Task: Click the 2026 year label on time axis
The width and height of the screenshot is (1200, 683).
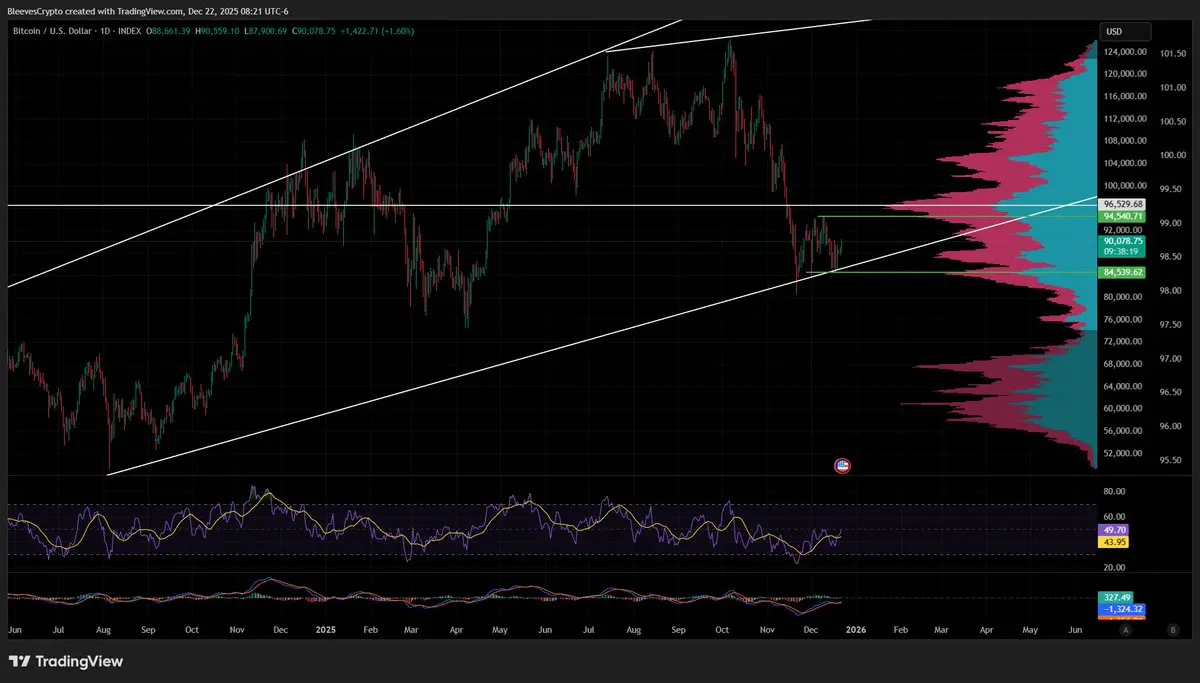Action: tap(856, 631)
